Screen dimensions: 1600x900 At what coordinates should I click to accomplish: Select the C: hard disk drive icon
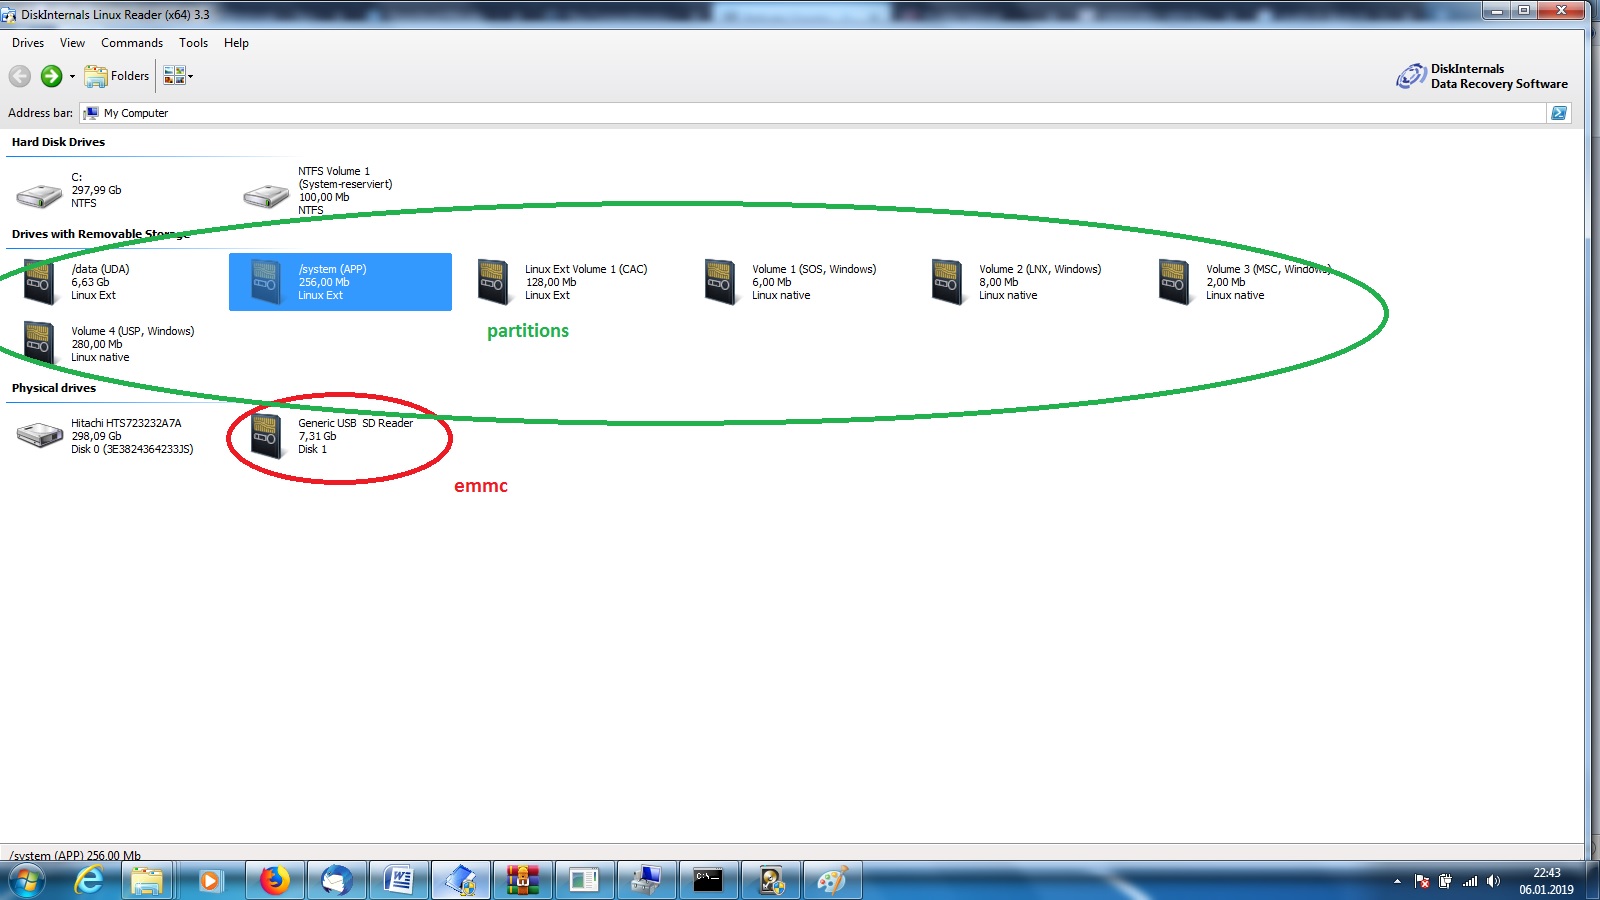click(x=40, y=194)
